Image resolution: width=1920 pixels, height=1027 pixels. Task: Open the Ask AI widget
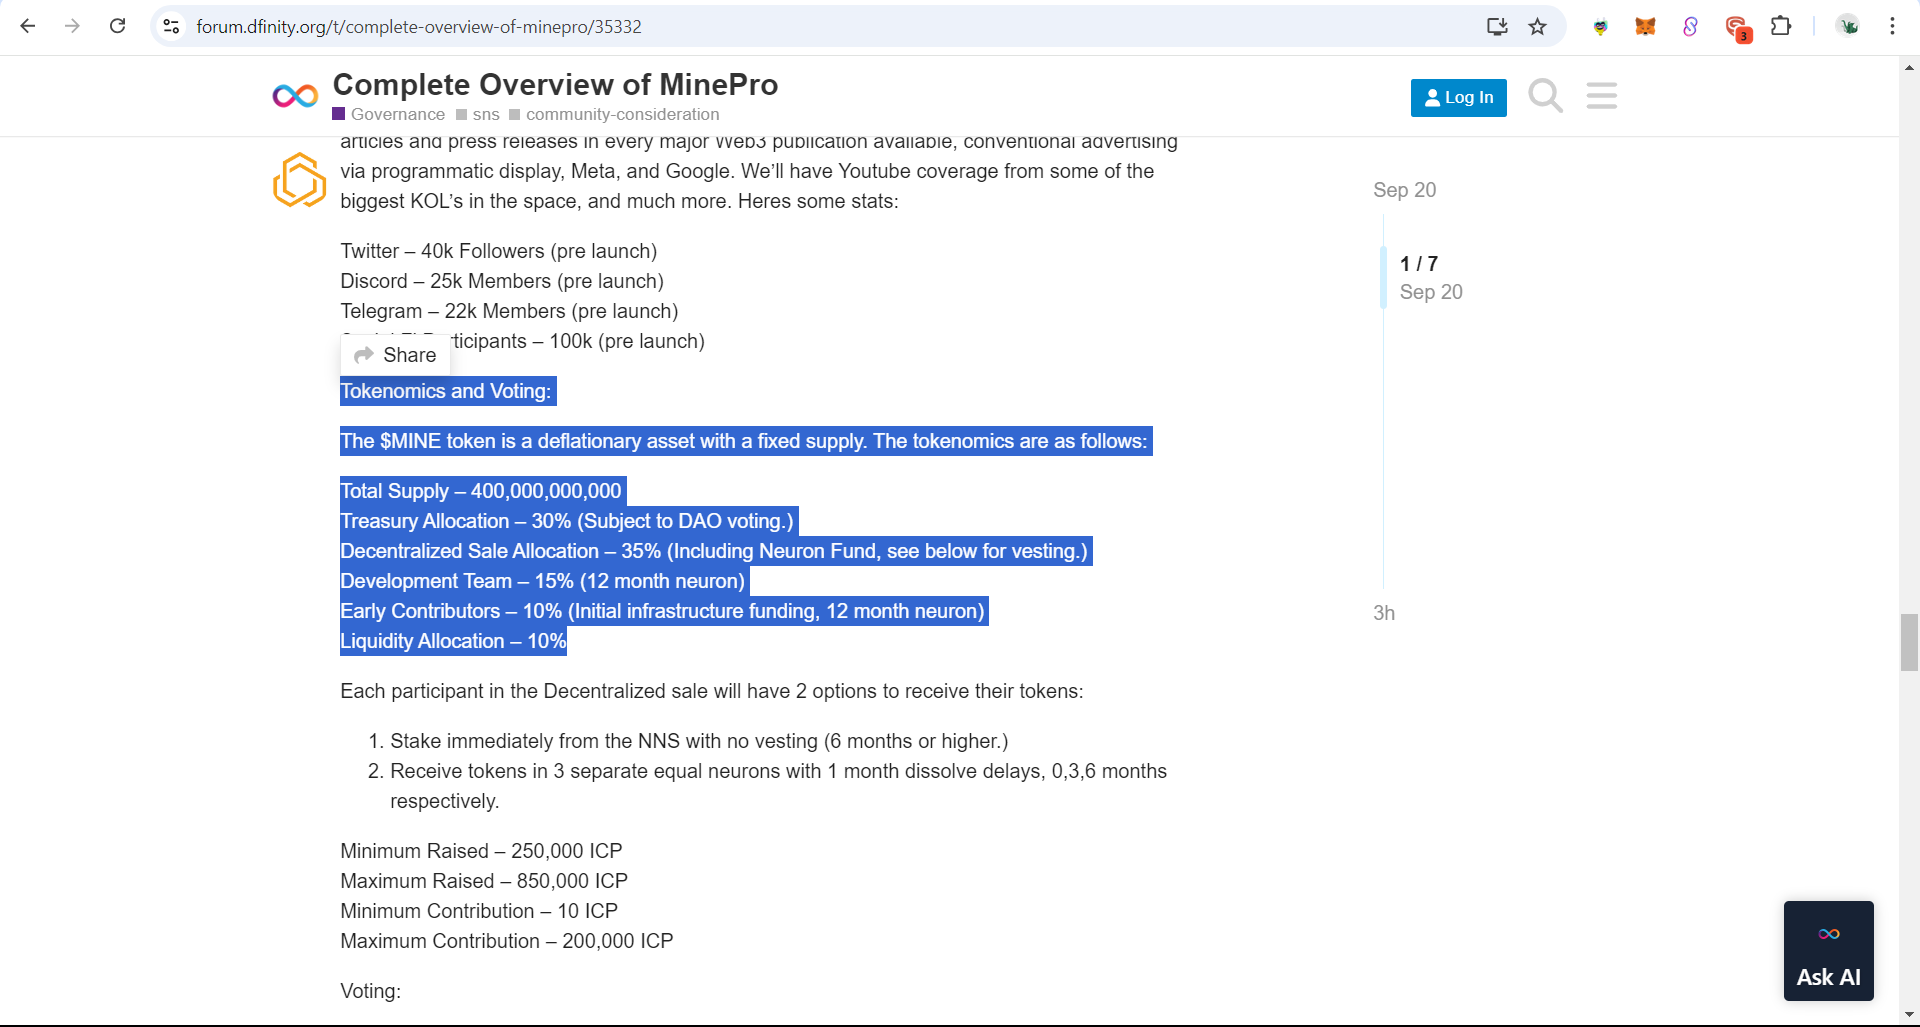tap(1828, 951)
